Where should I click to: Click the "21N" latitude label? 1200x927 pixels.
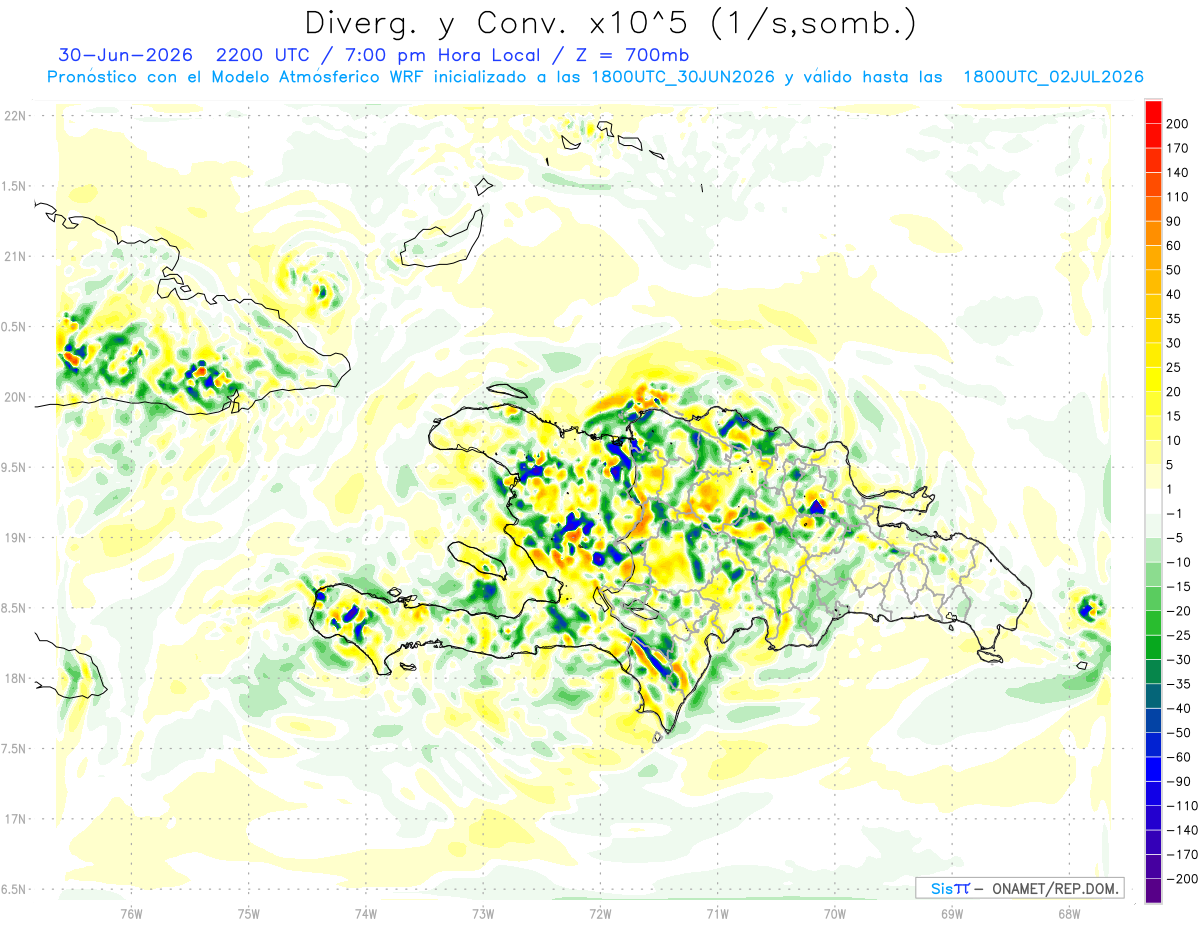coord(15,256)
